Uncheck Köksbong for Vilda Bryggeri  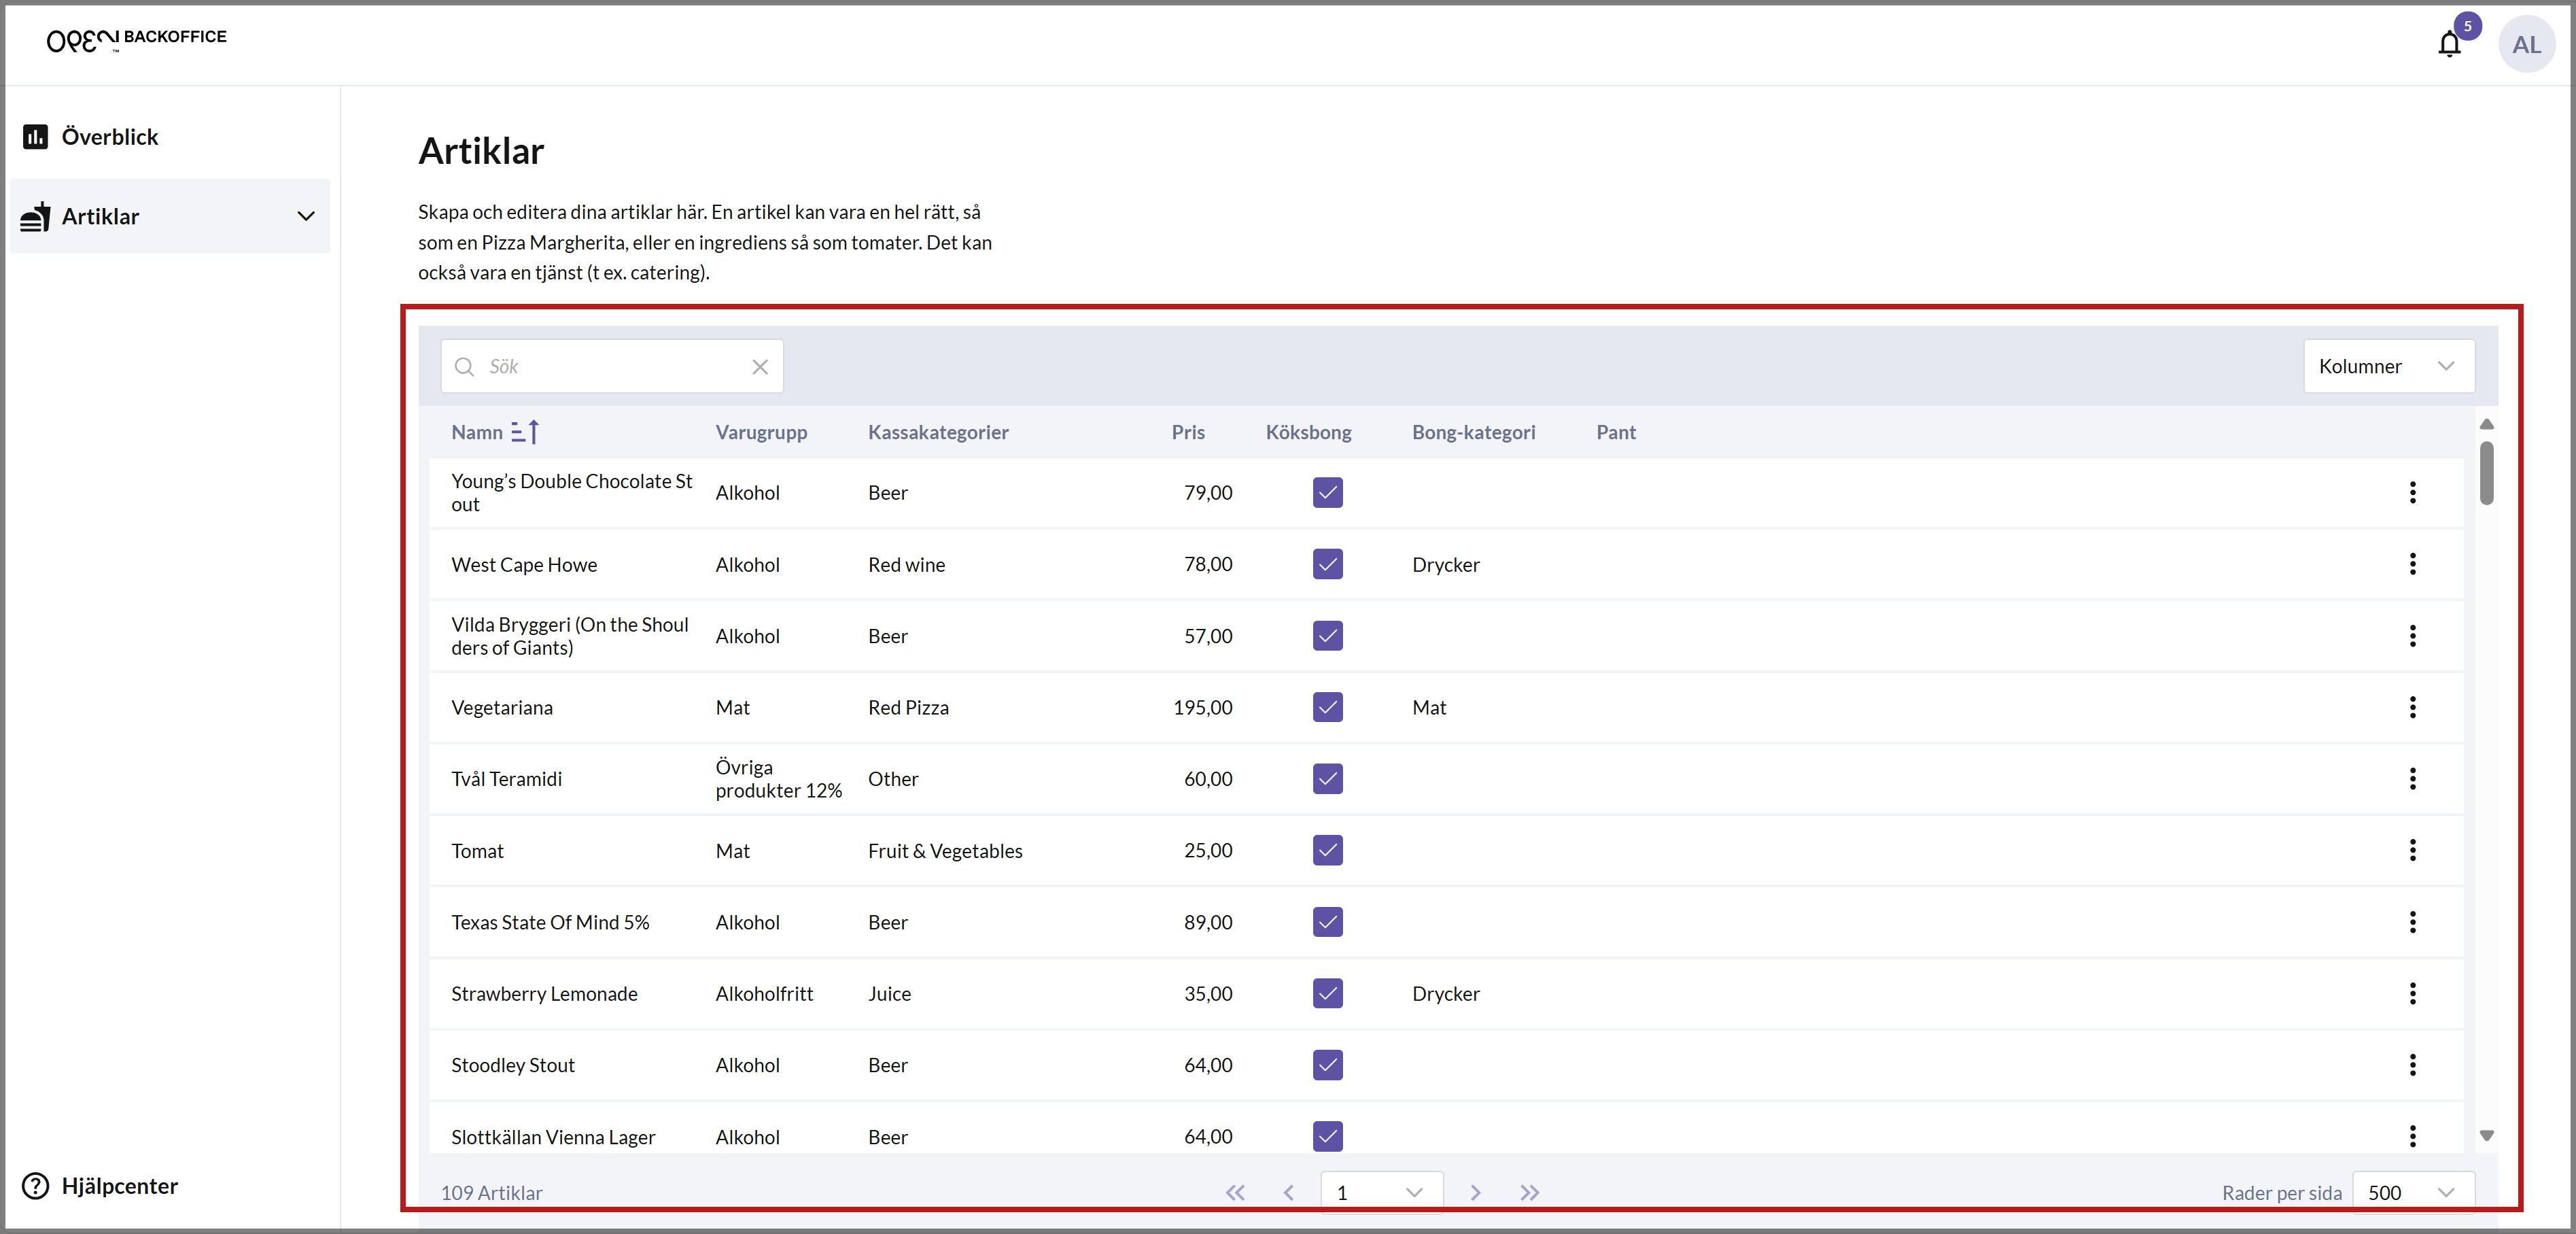pos(1327,636)
